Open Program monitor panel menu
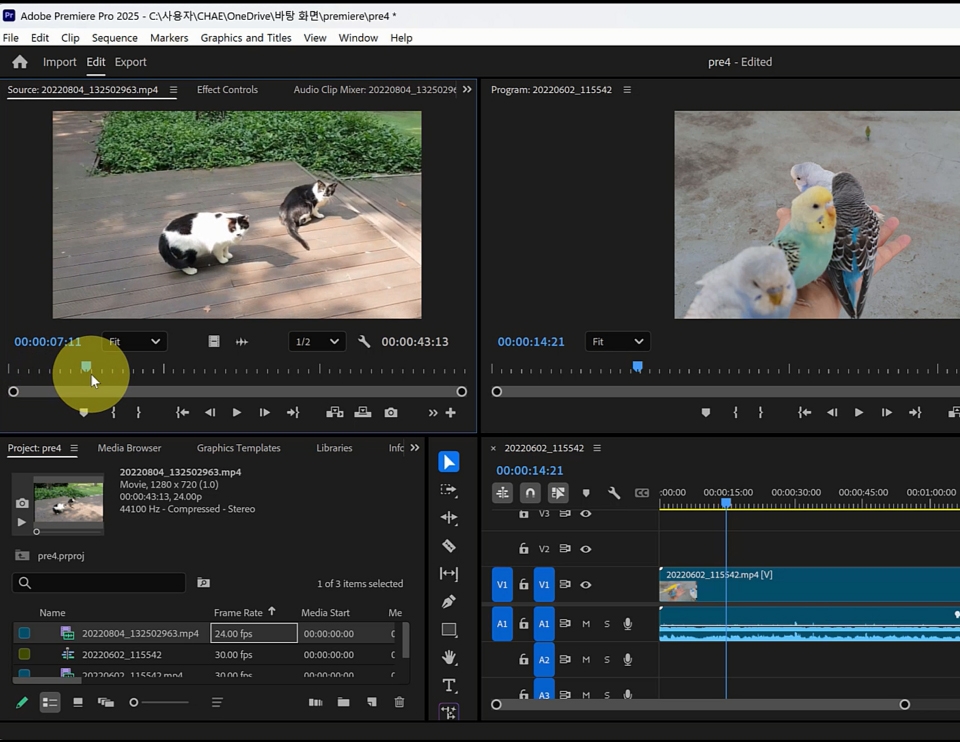The image size is (960, 742). pos(627,89)
